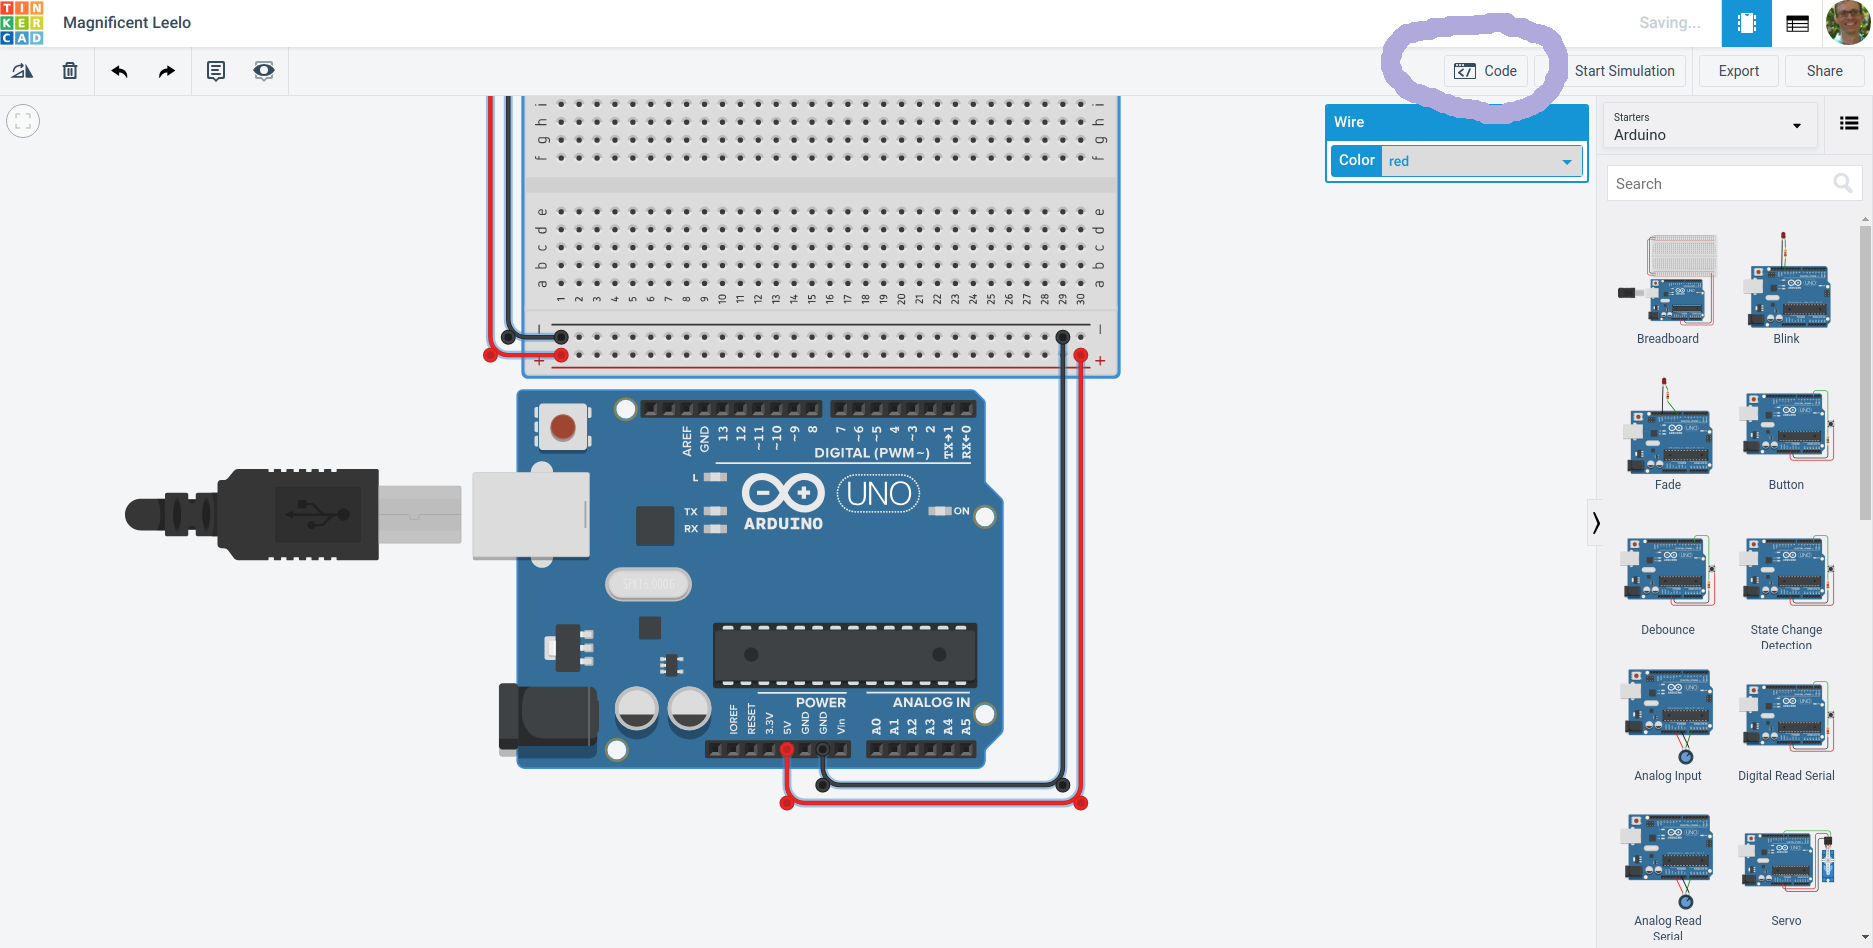Toggle the components list view icon
Viewport: 1873px width, 948px height.
tap(1849, 124)
